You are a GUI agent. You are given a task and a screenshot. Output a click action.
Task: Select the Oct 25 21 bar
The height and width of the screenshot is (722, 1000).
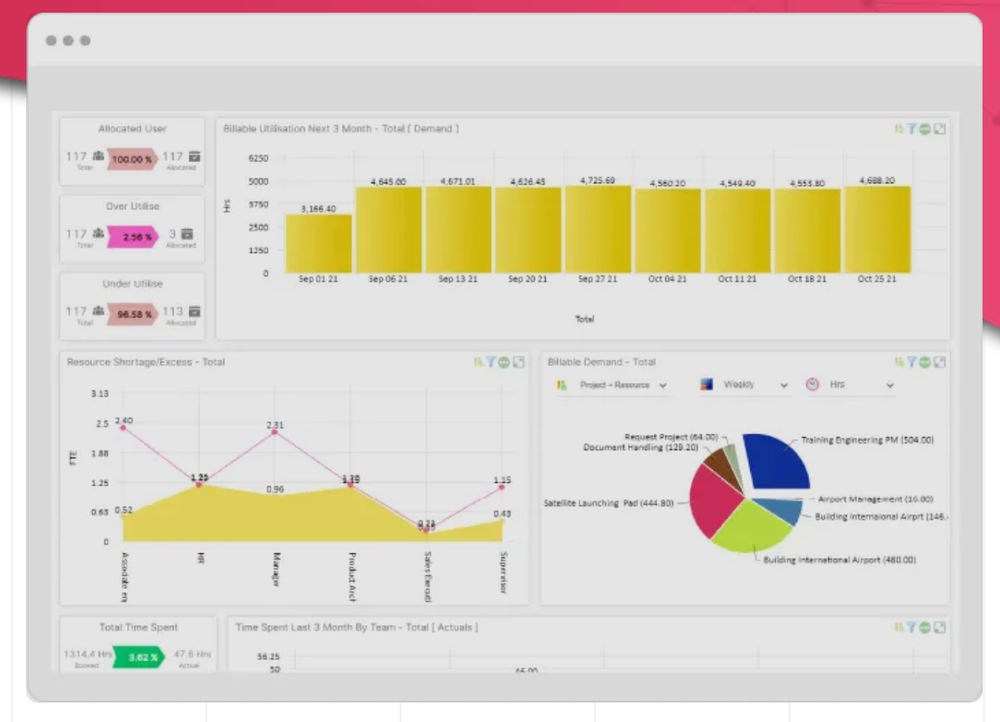[877, 230]
